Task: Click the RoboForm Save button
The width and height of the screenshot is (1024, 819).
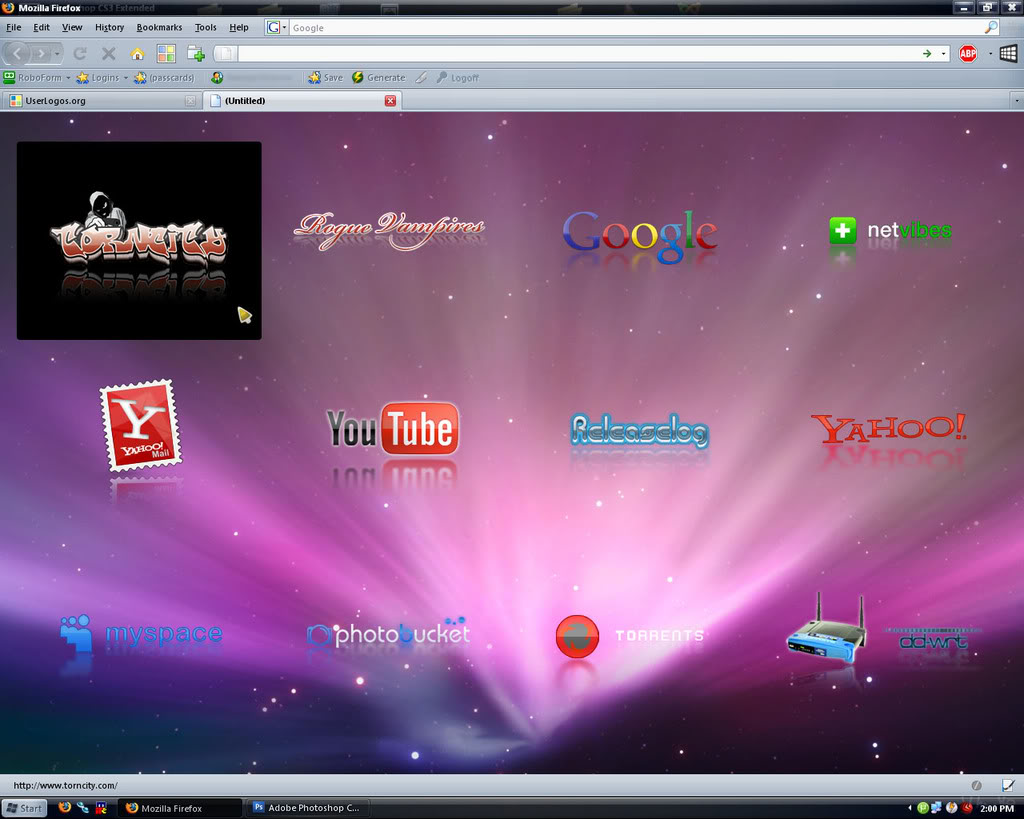Action: pos(325,78)
